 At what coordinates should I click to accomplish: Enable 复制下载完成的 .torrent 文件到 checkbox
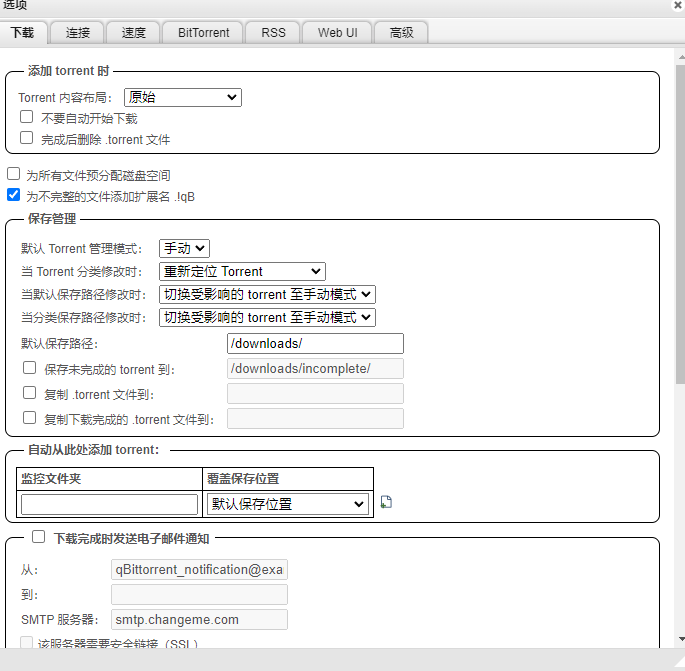click(x=29, y=418)
